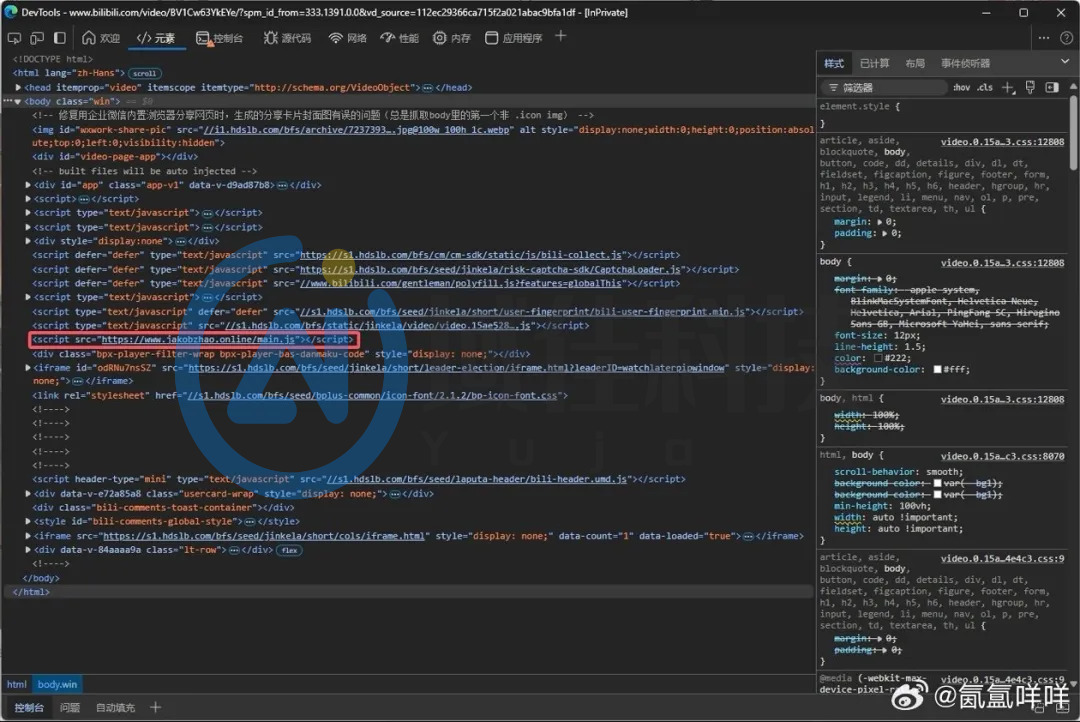Switch to the 网络 (Network) tab

coord(348,38)
